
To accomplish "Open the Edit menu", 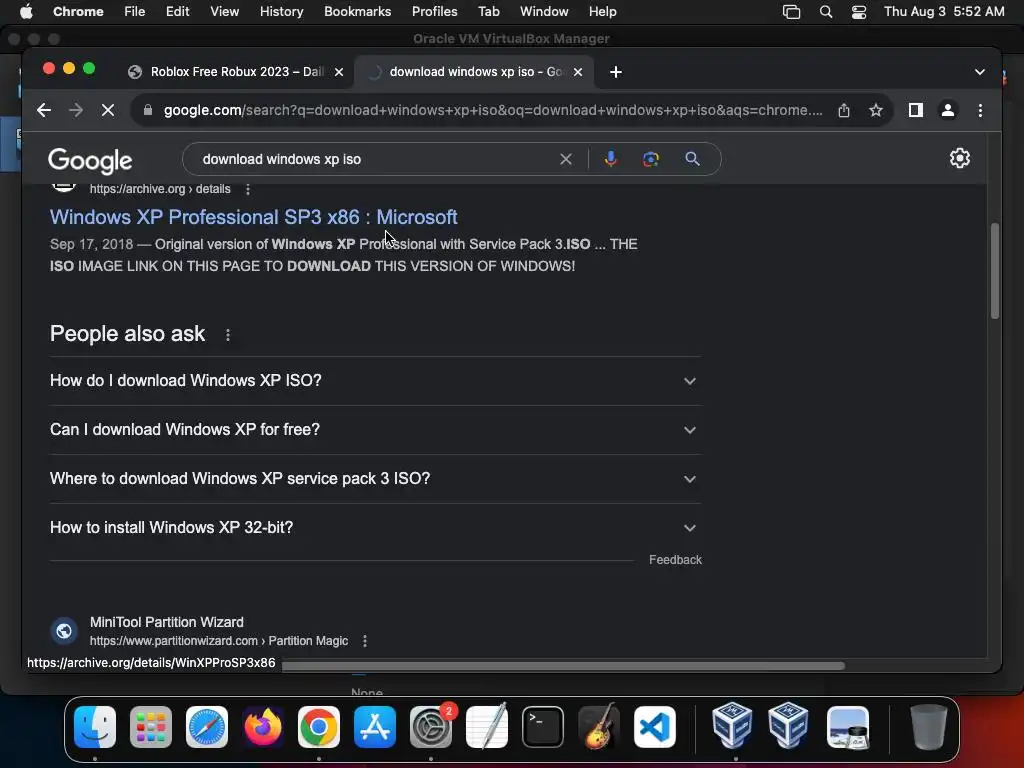I will coord(177,12).
